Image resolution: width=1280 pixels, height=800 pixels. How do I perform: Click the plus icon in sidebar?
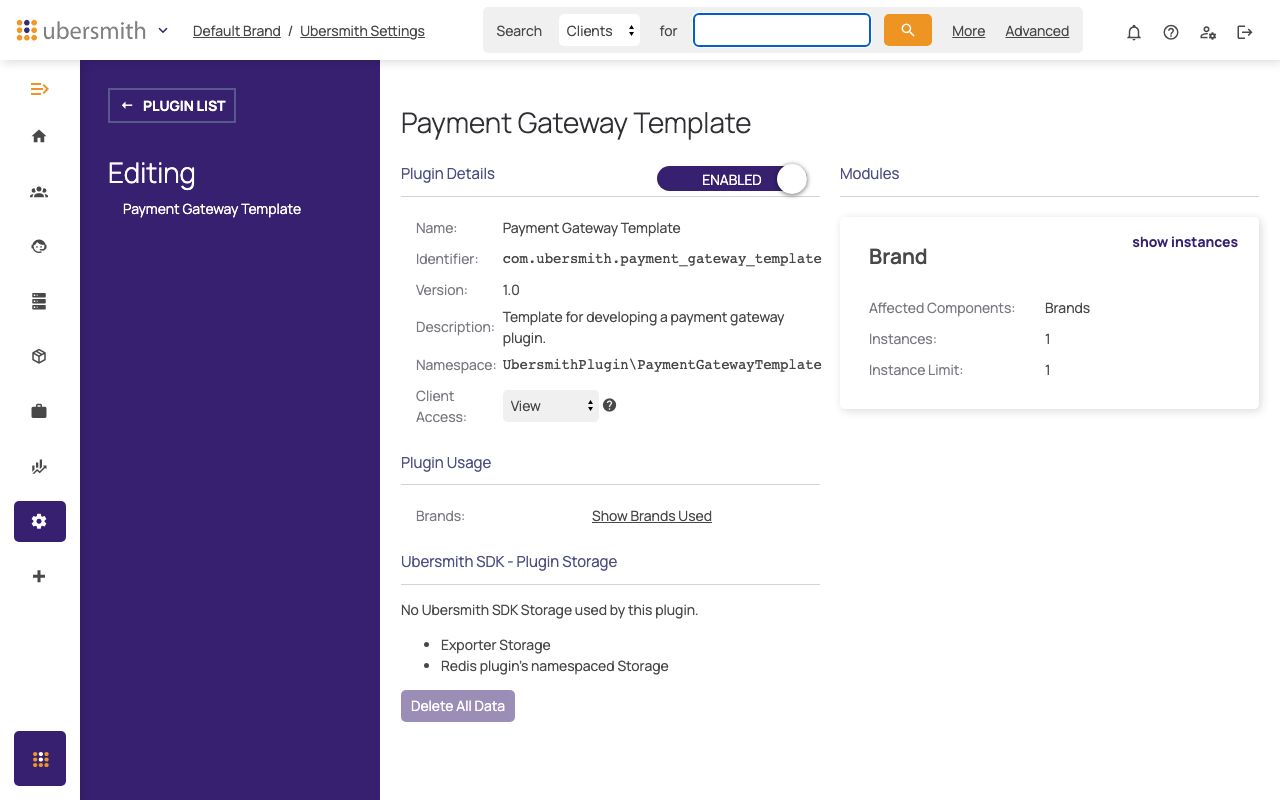coord(39,576)
